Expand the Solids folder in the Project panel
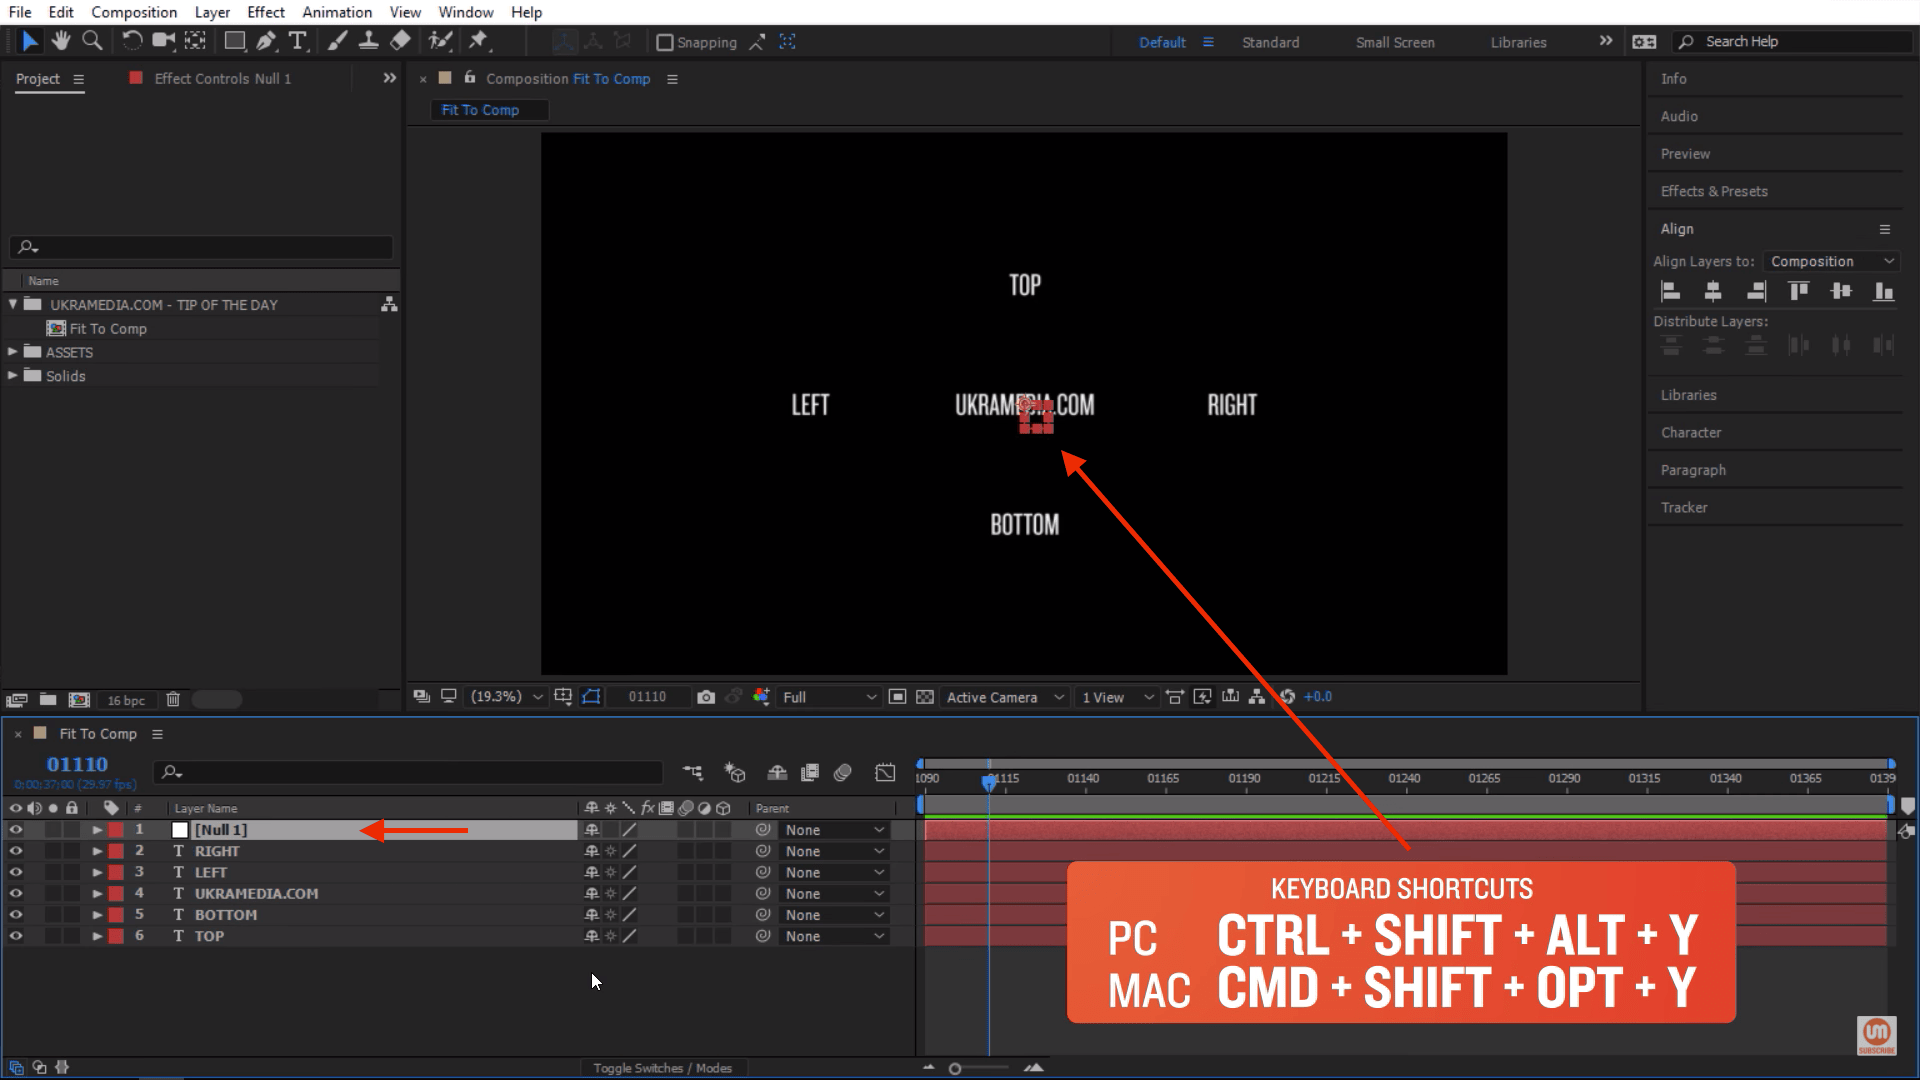 (x=13, y=376)
